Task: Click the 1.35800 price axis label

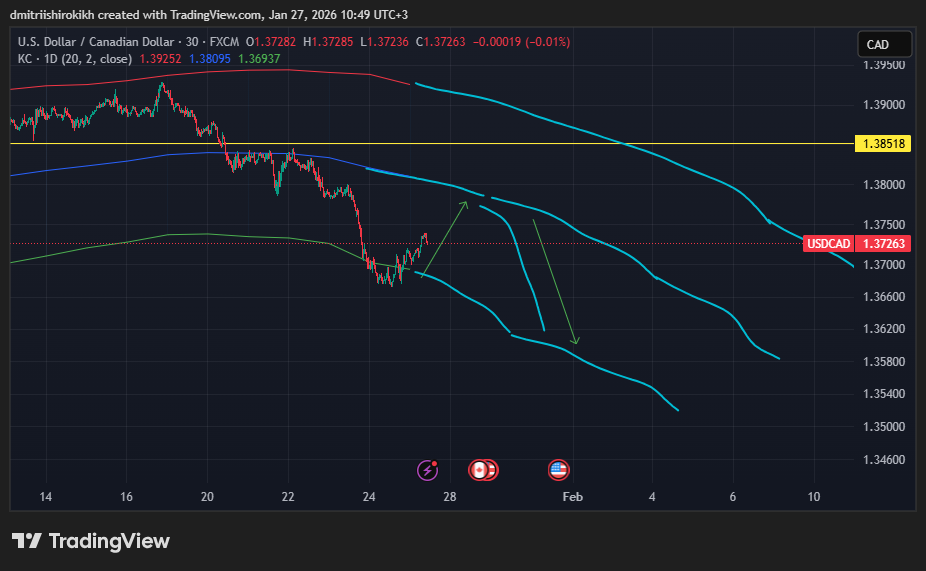Action: (x=883, y=361)
